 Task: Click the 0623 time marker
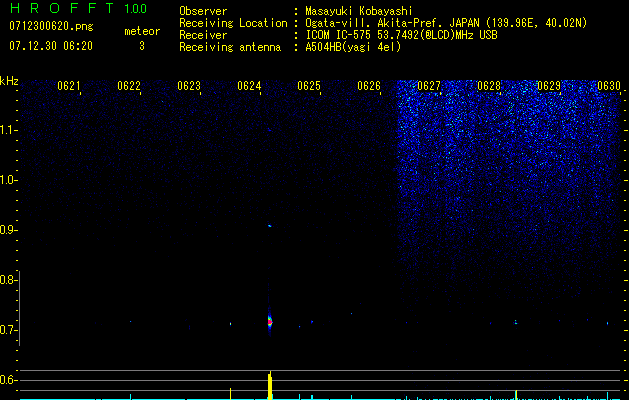[189, 86]
